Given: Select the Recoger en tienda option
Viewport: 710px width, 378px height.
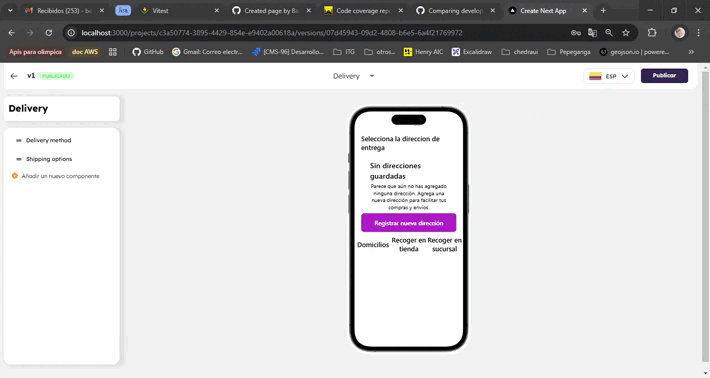Looking at the screenshot, I should 409,244.
